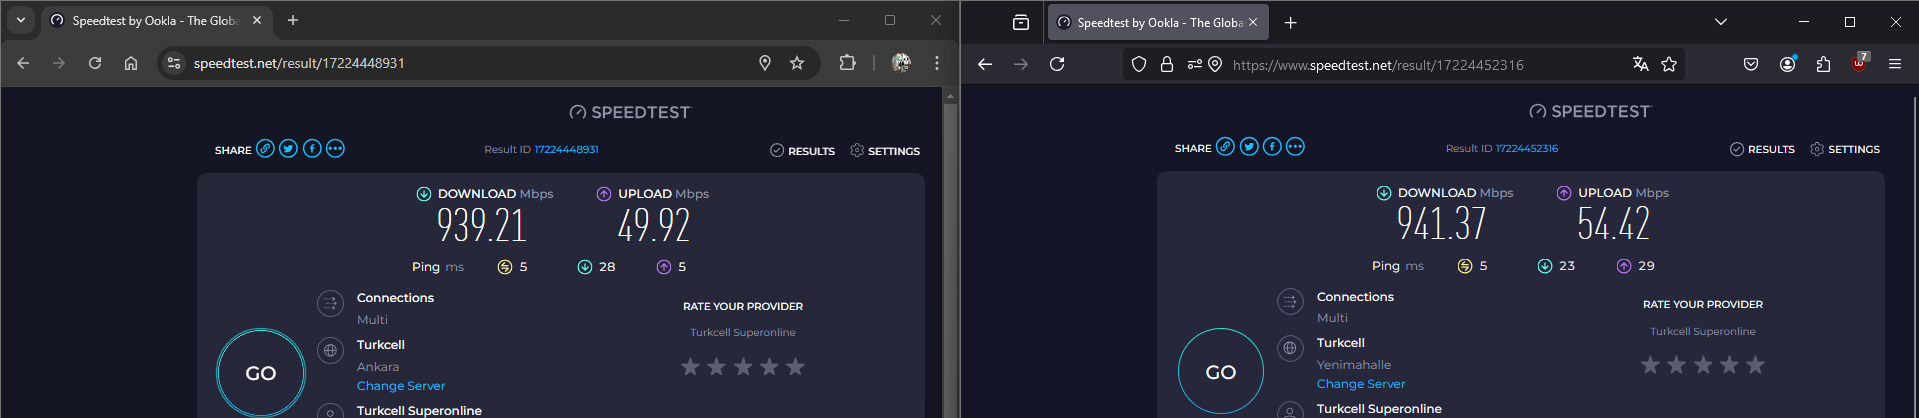Reload the page in Chrome window
Viewport: 1919px width, 418px height.
pos(95,63)
